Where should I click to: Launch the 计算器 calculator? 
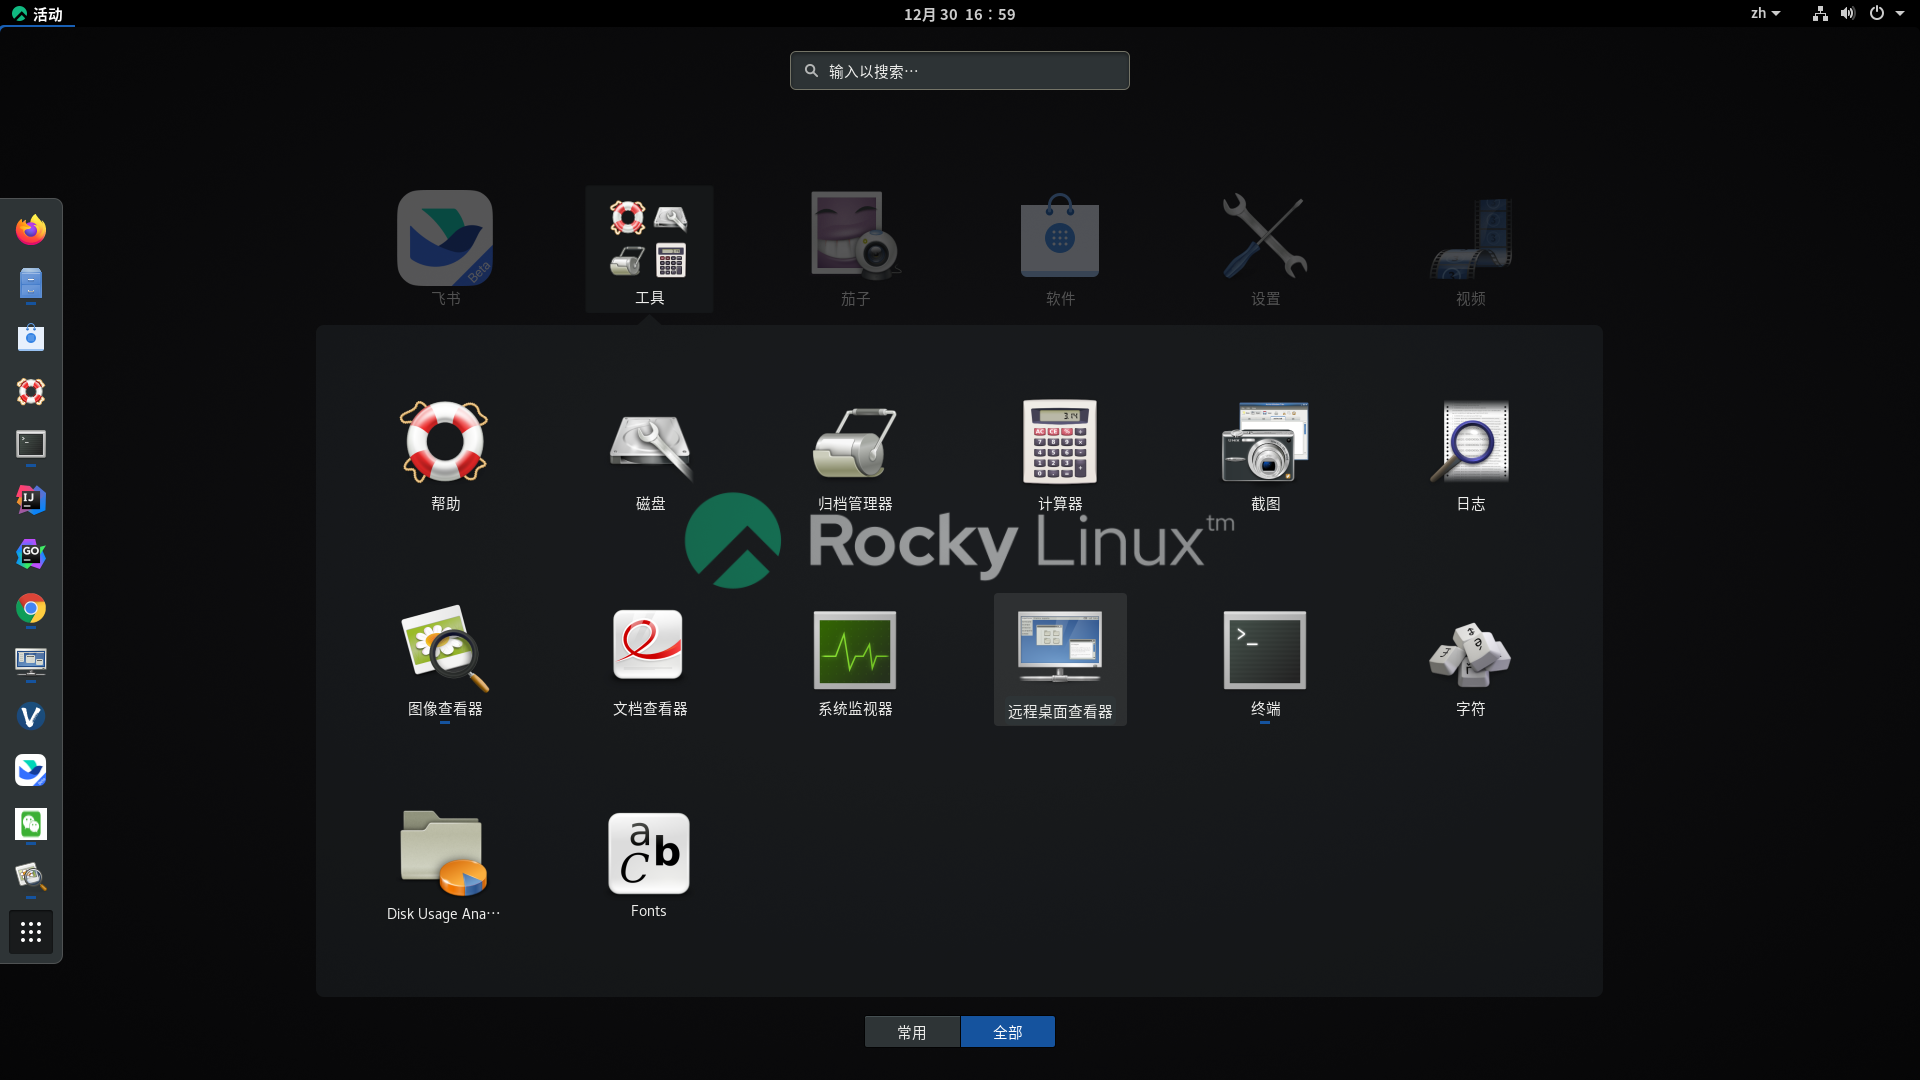click(1060, 455)
